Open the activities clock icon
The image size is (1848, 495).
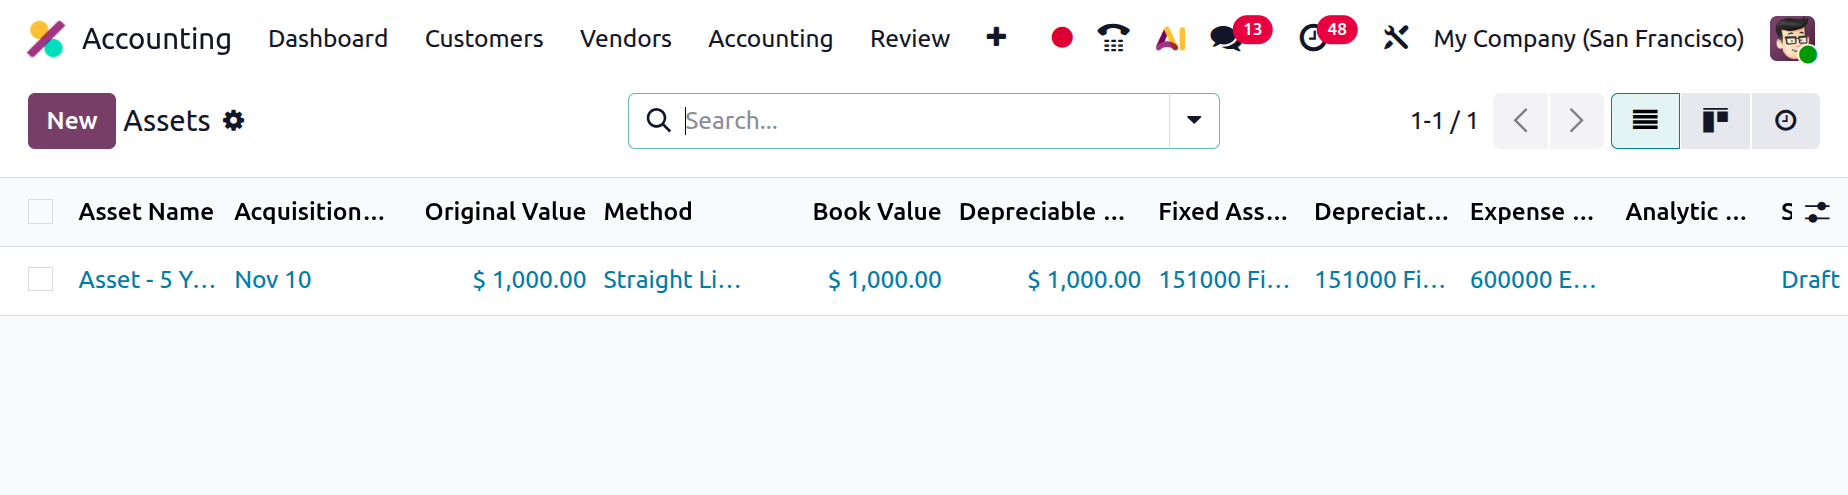(1313, 39)
